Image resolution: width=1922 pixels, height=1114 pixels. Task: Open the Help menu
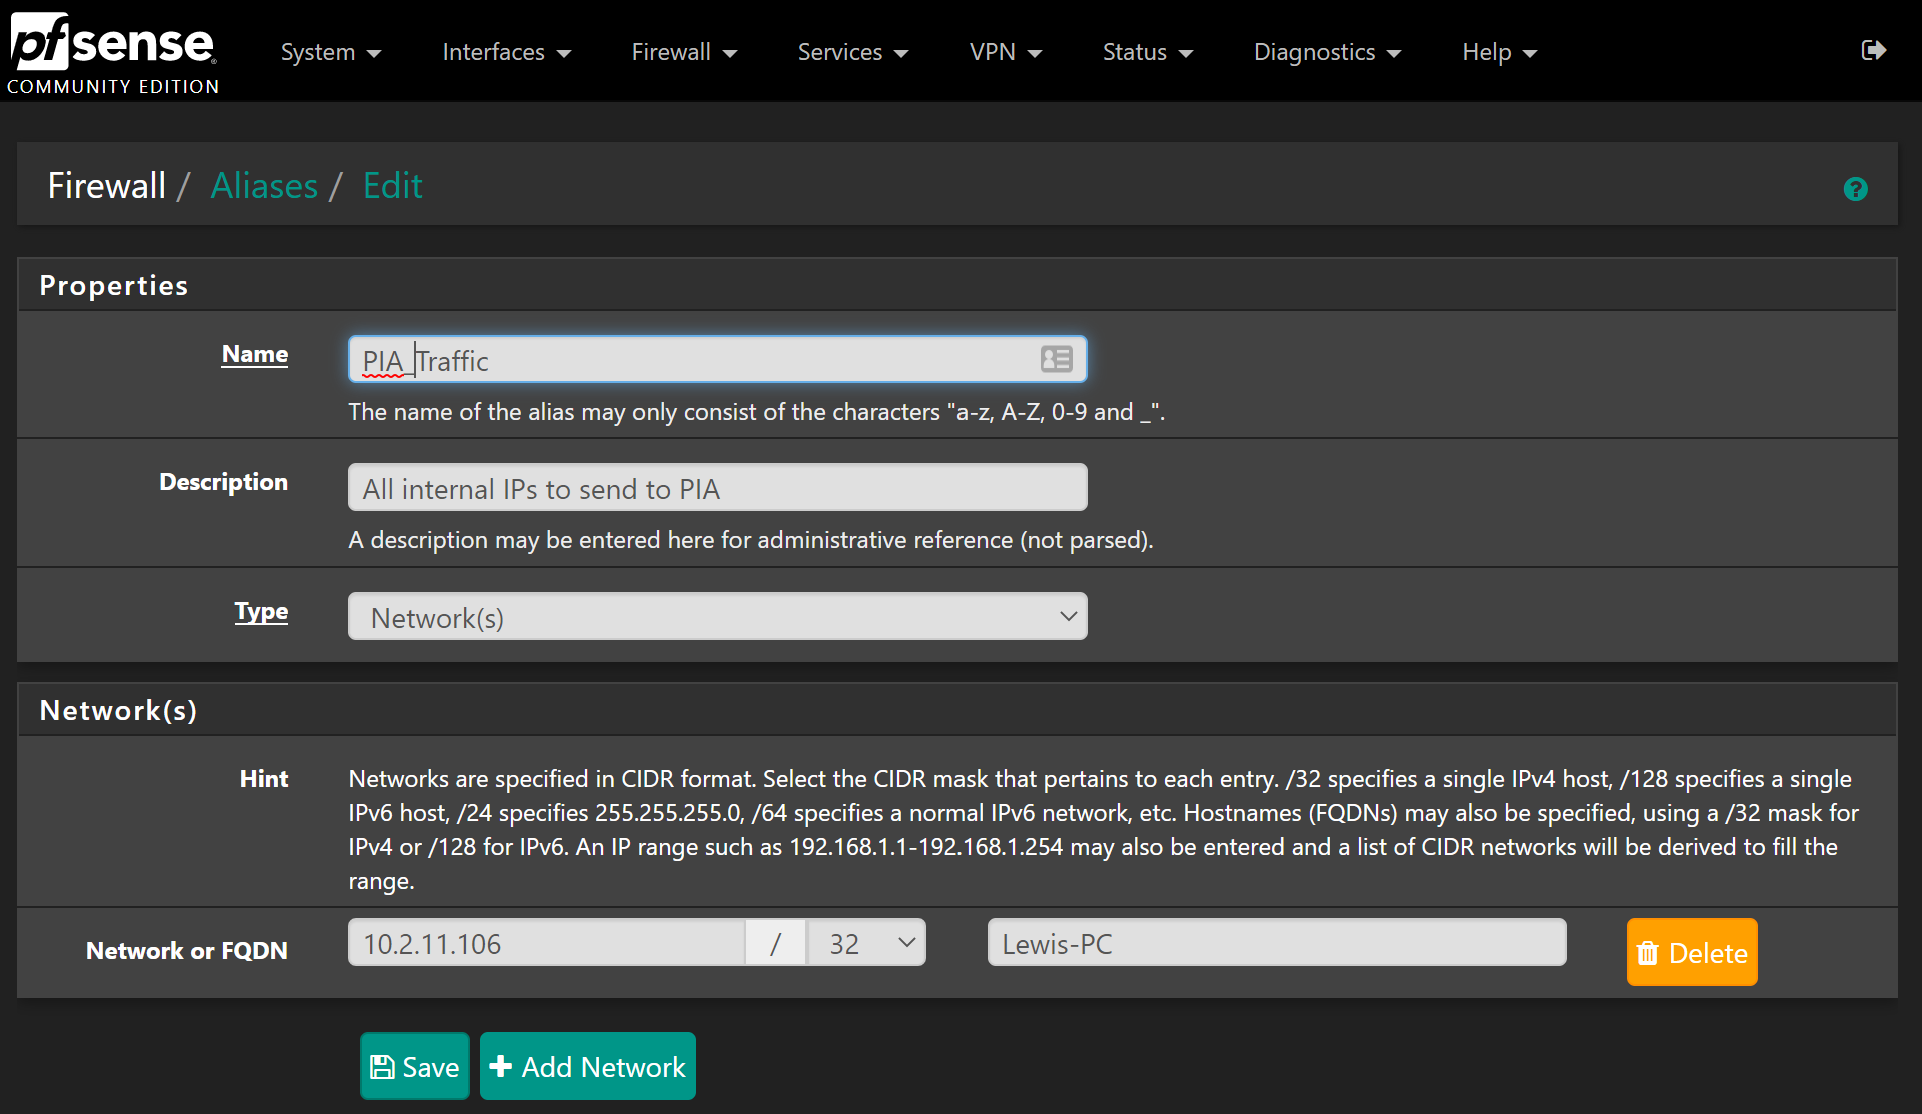[x=1499, y=52]
